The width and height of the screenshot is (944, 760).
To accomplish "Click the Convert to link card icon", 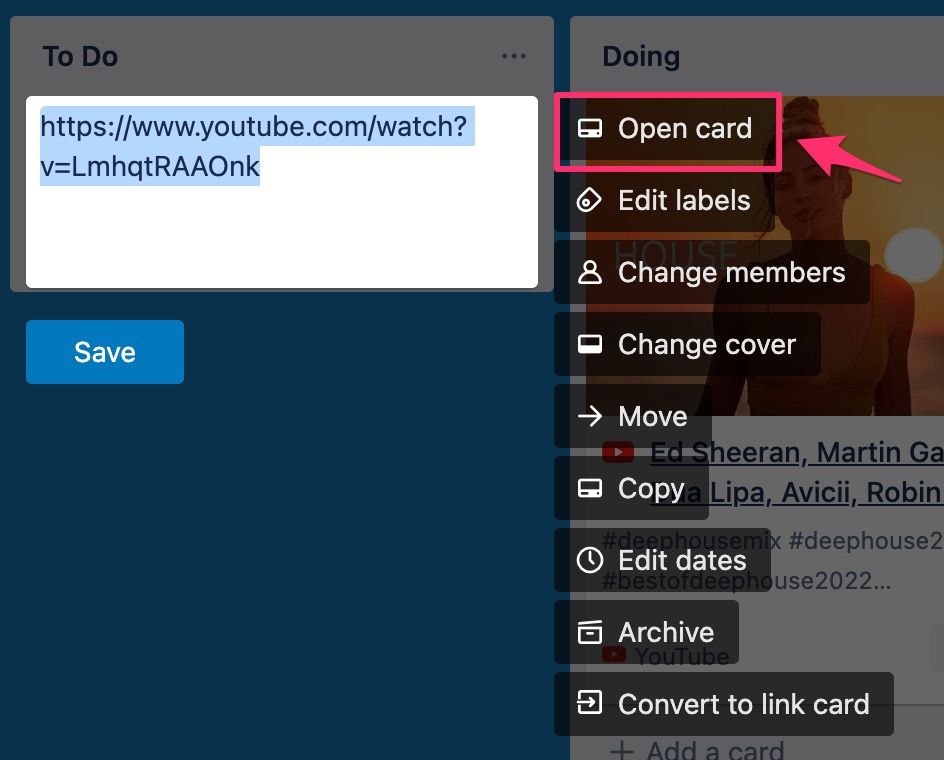I will (x=589, y=702).
